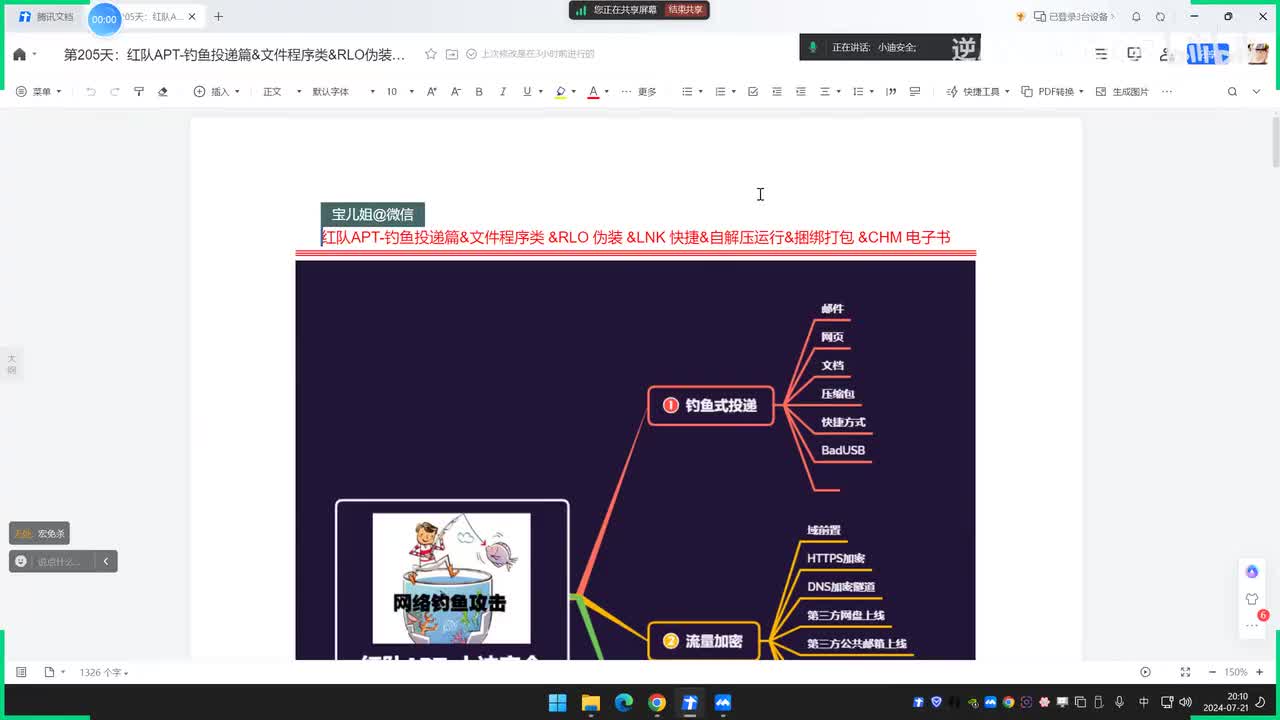
Task: Increase font size with A+ icon
Action: [x=432, y=91]
